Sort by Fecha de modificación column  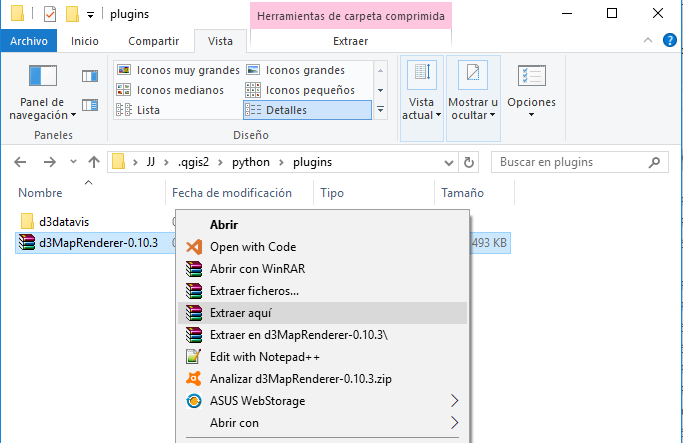232,193
